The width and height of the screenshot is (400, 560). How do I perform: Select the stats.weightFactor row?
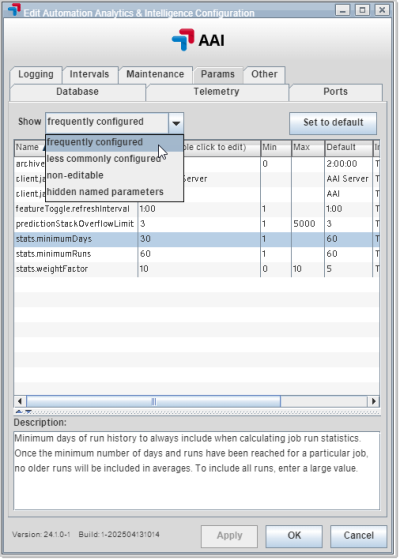click(196, 269)
